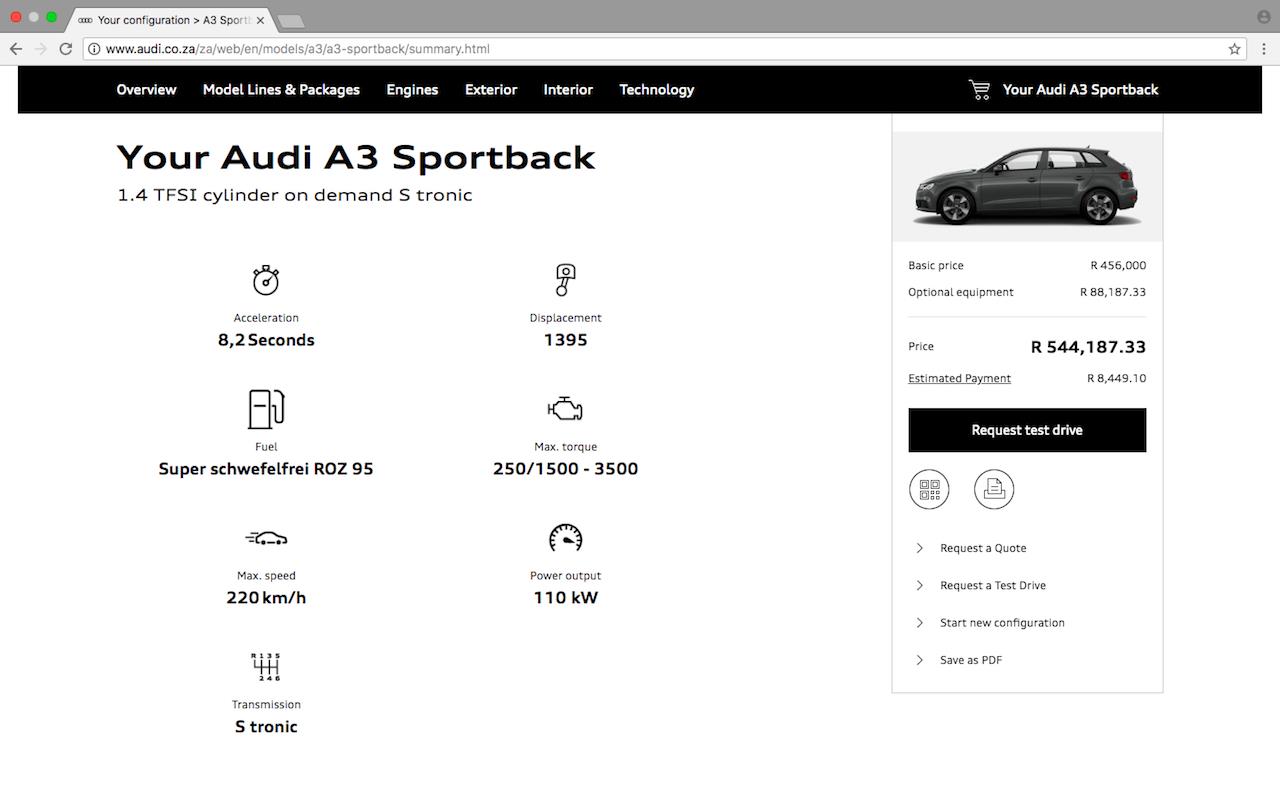Click the site information icon

click(x=94, y=48)
